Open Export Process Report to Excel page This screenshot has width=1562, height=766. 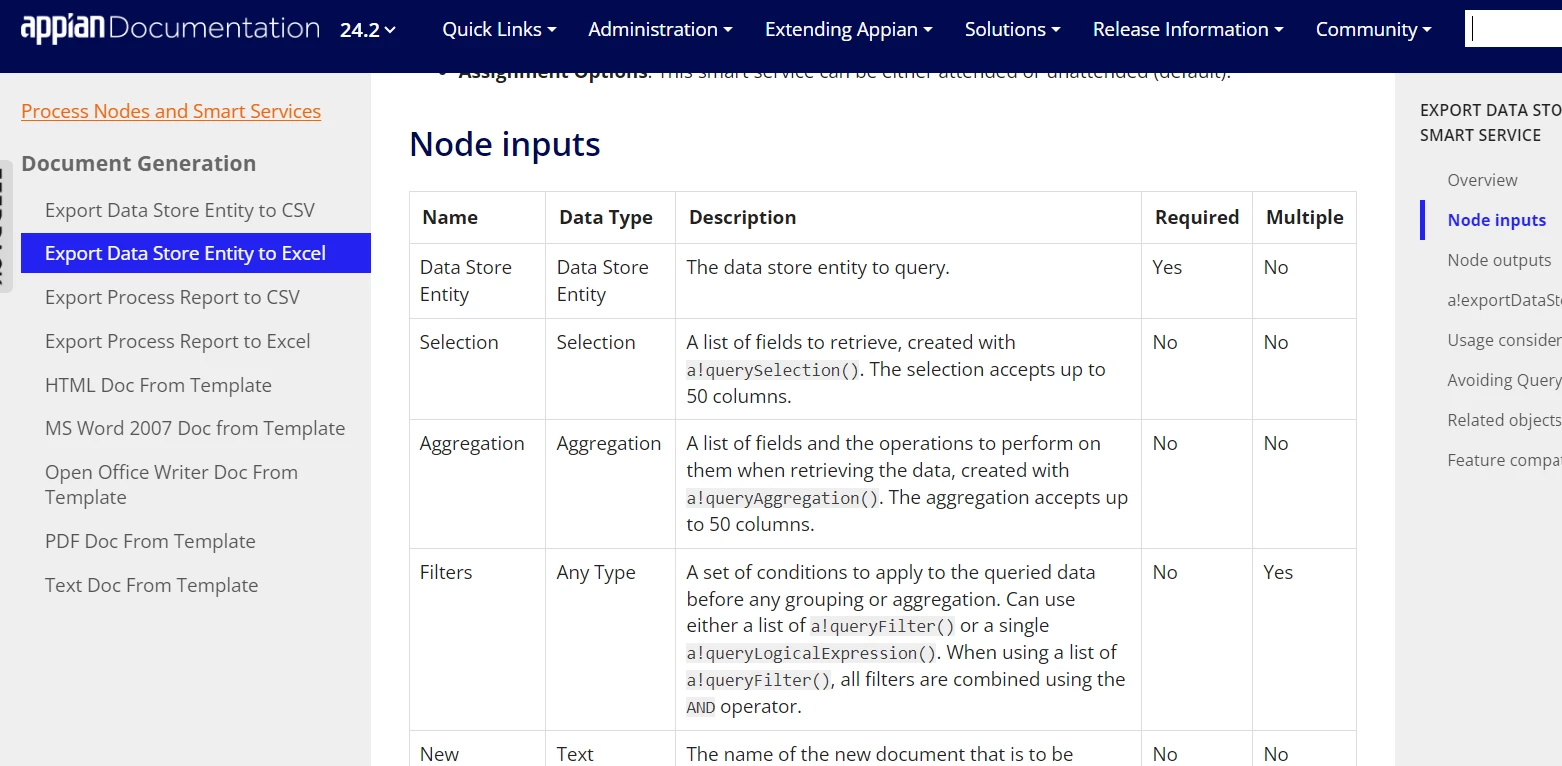tap(178, 341)
